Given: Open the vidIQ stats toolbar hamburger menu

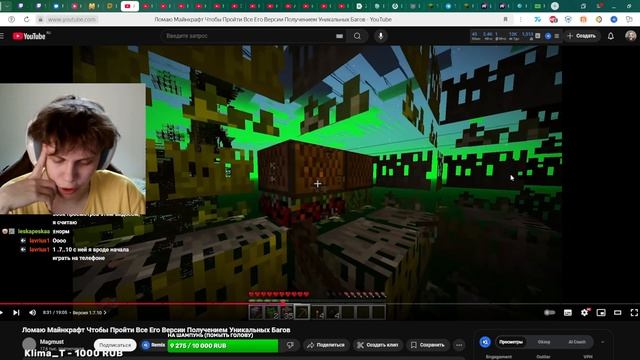Looking at the screenshot, I should click(557, 36).
